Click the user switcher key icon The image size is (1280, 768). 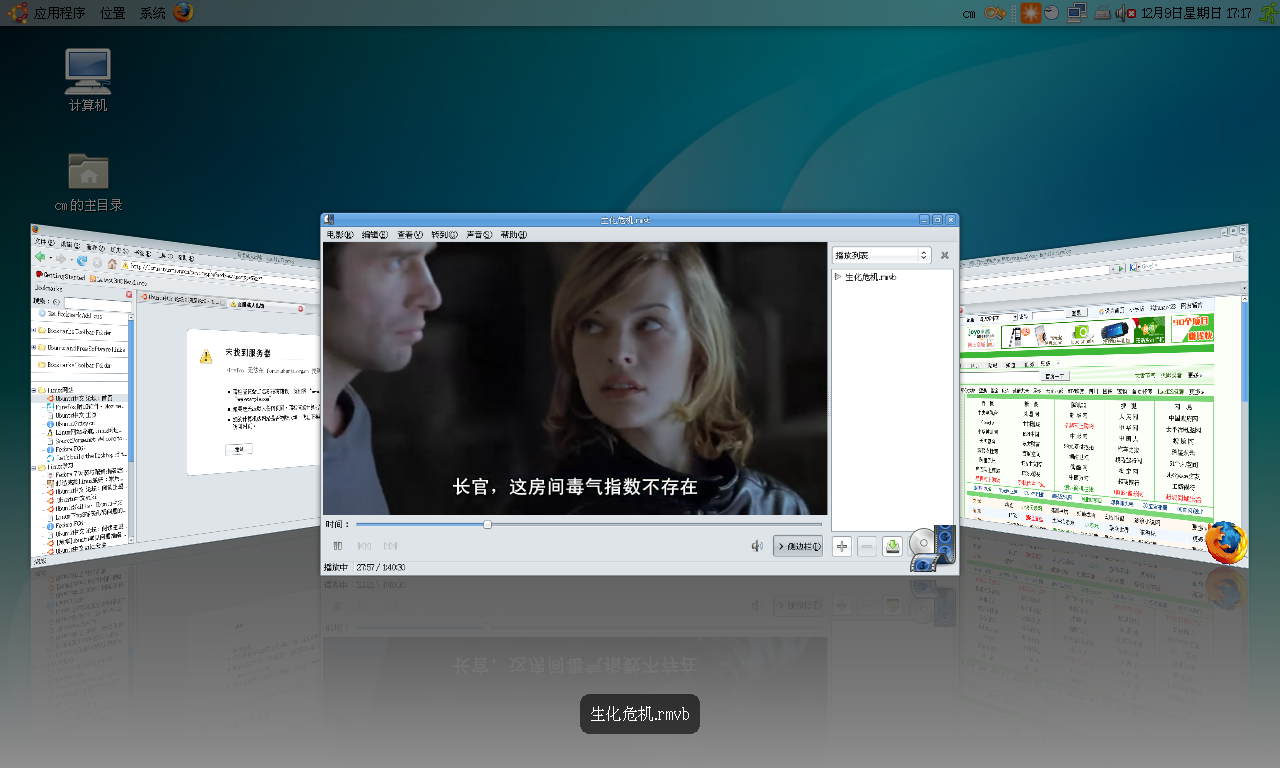[995, 13]
